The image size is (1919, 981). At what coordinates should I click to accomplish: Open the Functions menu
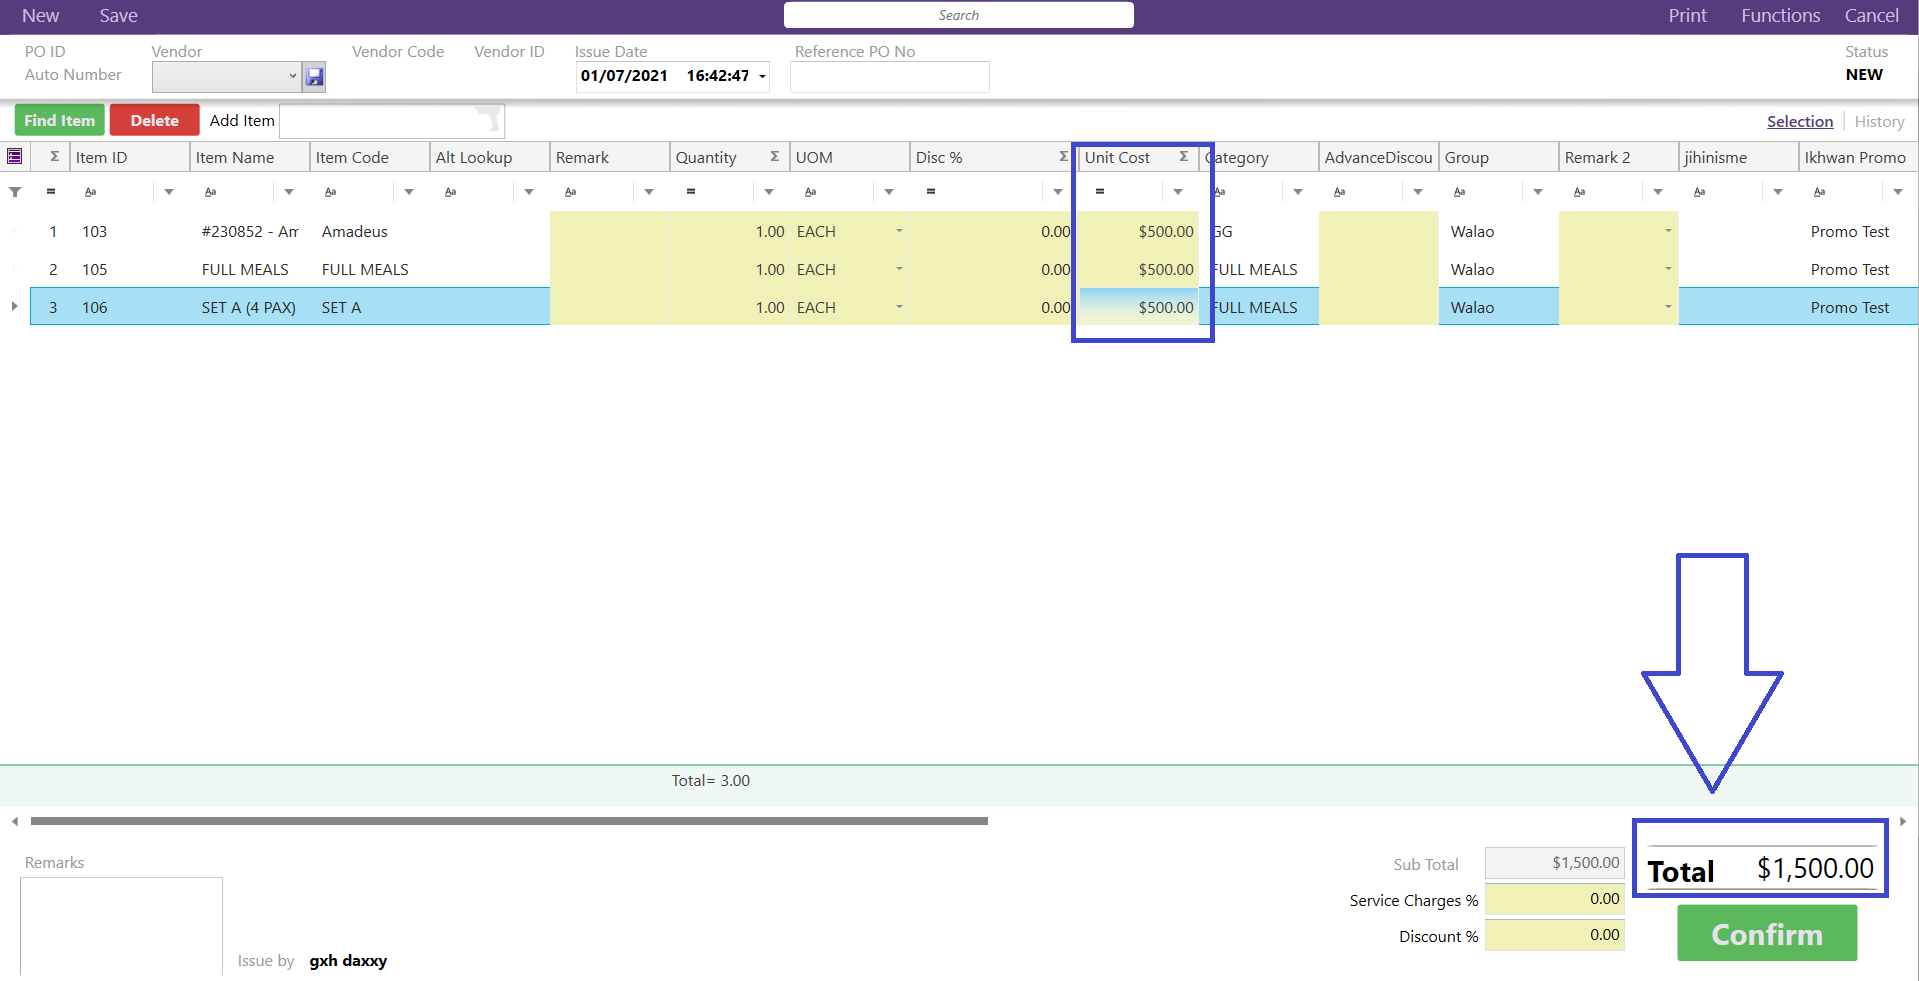tap(1780, 16)
